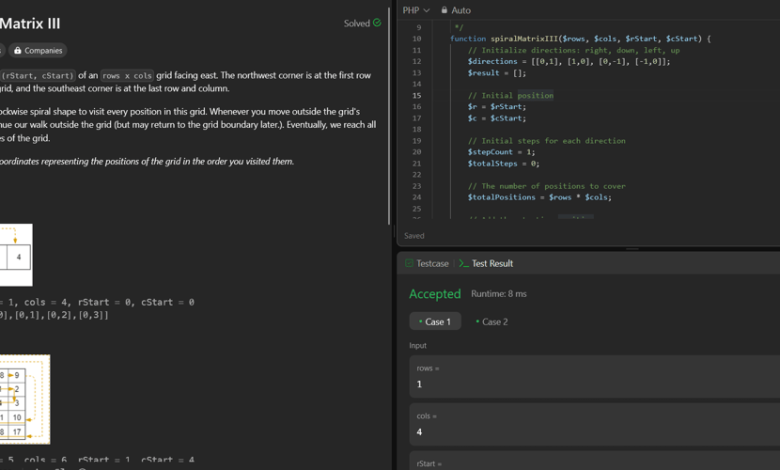Click the example 1 grid image

click(16, 255)
